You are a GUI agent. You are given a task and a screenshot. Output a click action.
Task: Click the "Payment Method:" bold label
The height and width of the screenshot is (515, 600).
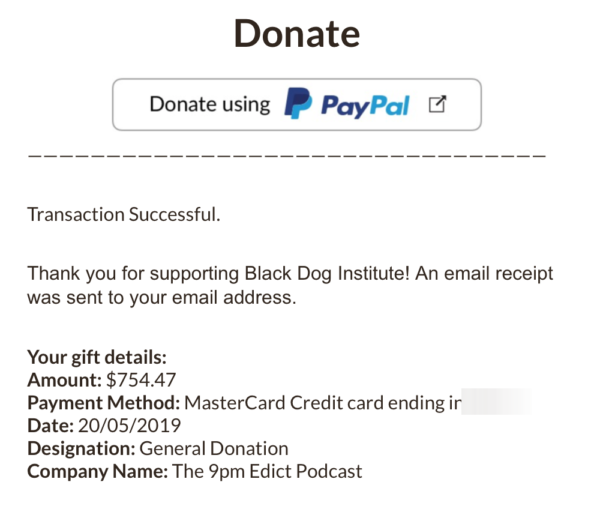tap(103, 403)
